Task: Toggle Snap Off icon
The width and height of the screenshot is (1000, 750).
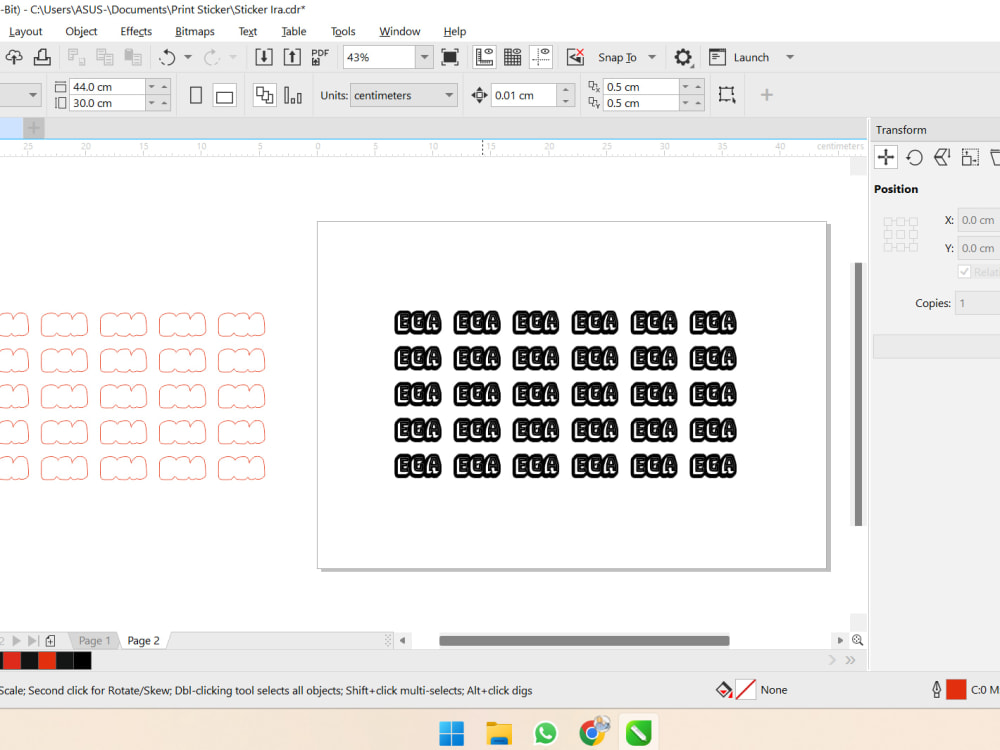Action: (575, 57)
